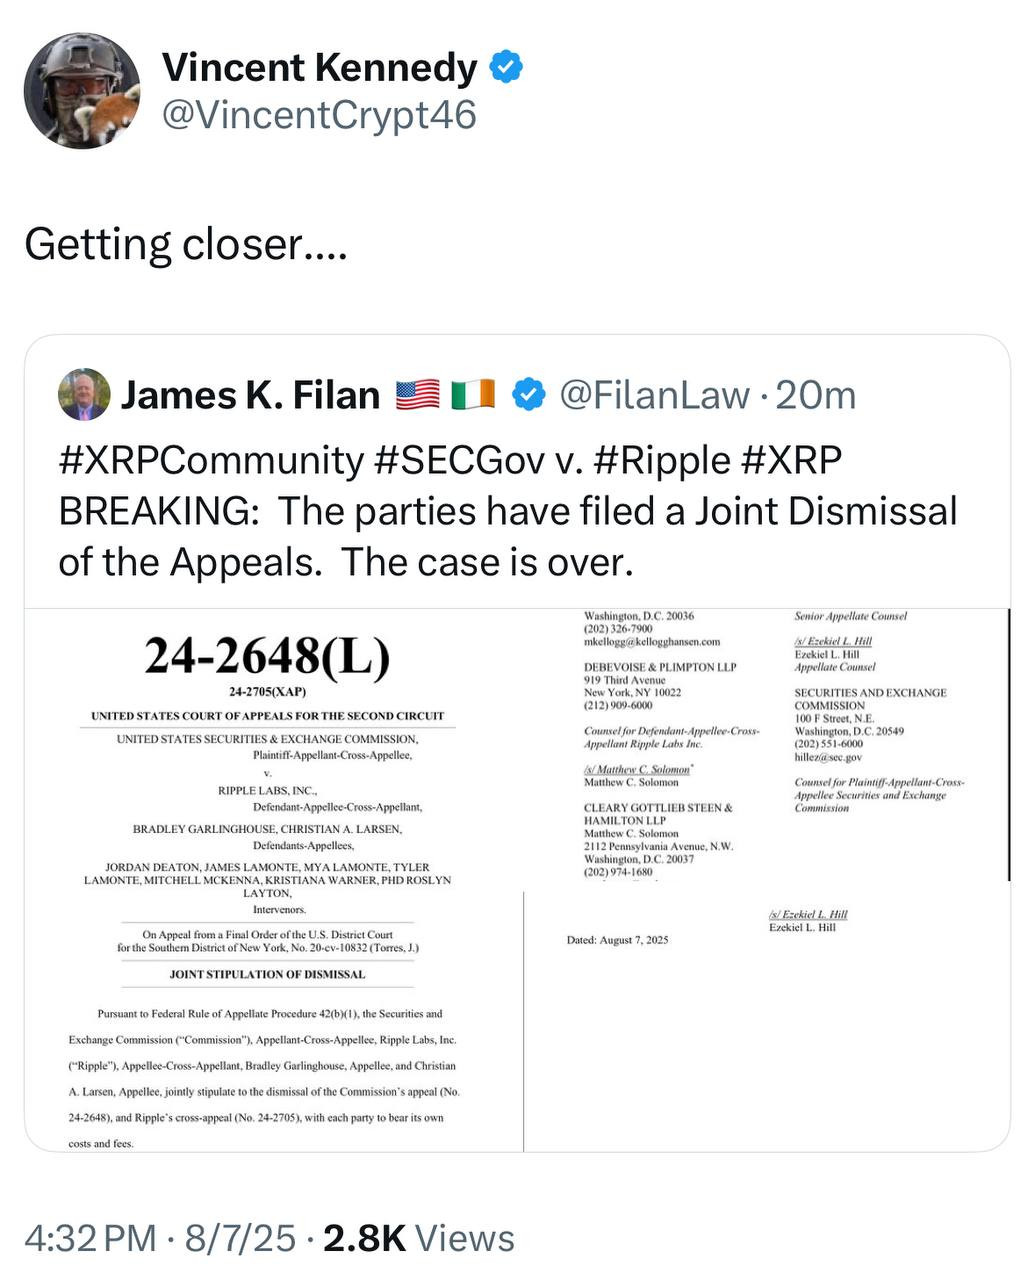This screenshot has height=1280, width=1035.
Task: Open the Vincent Kennedy display name
Action: (319, 68)
